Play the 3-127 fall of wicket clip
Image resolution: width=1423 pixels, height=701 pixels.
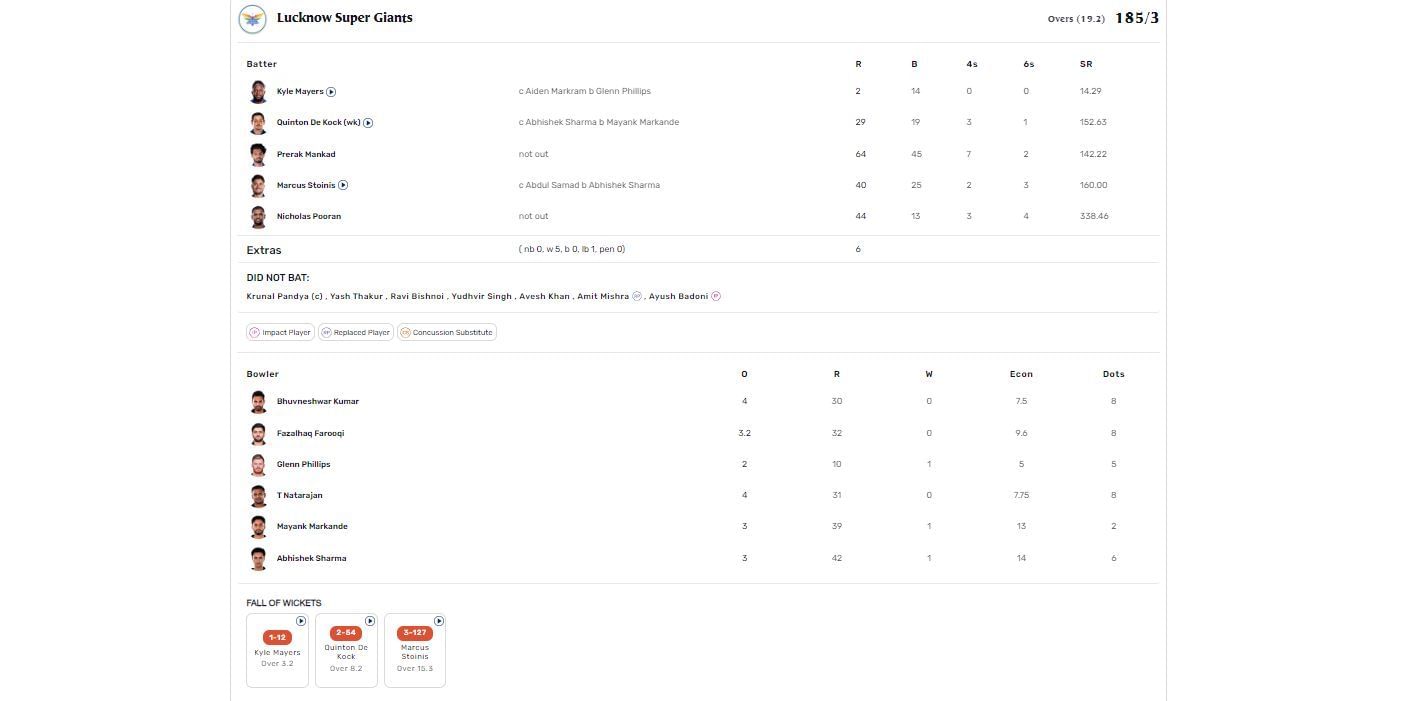(x=438, y=621)
